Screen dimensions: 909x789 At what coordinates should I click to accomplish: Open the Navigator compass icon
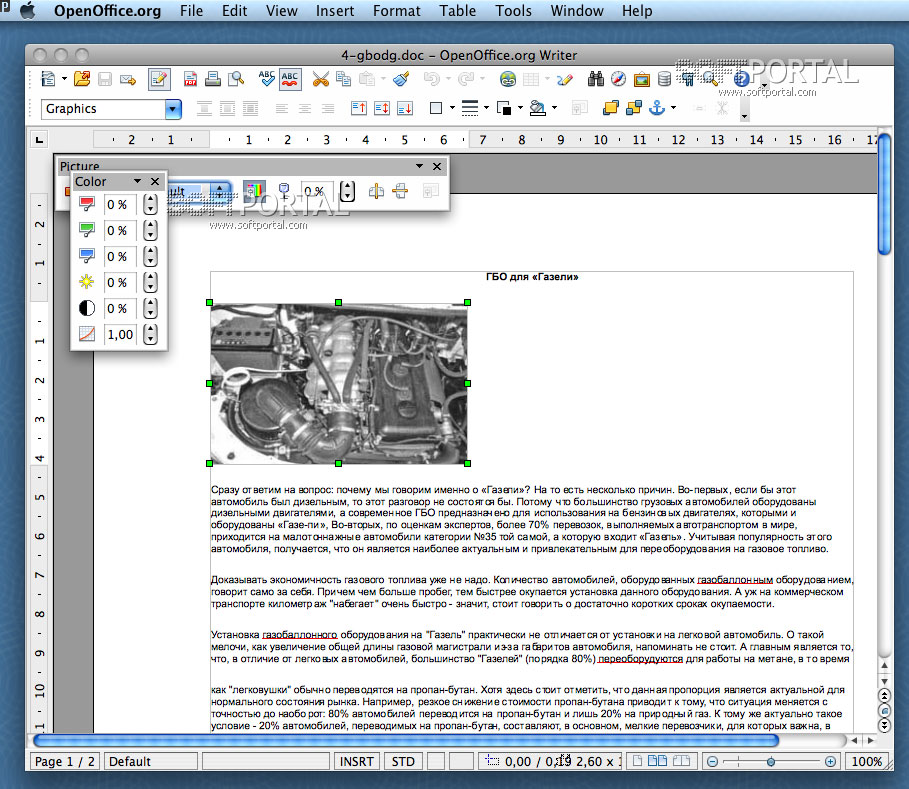[x=618, y=78]
